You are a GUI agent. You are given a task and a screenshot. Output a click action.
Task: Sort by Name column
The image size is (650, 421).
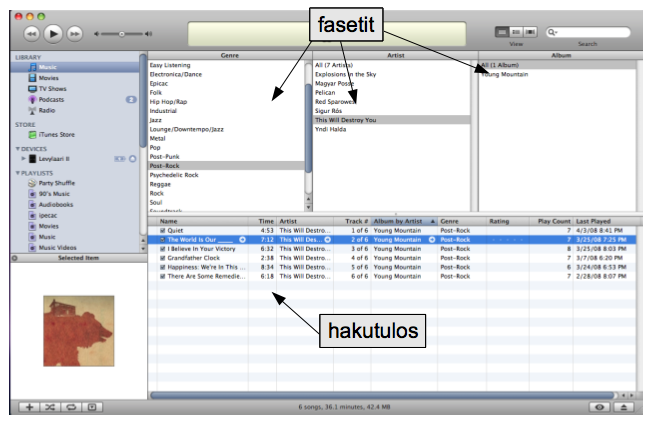(x=202, y=221)
